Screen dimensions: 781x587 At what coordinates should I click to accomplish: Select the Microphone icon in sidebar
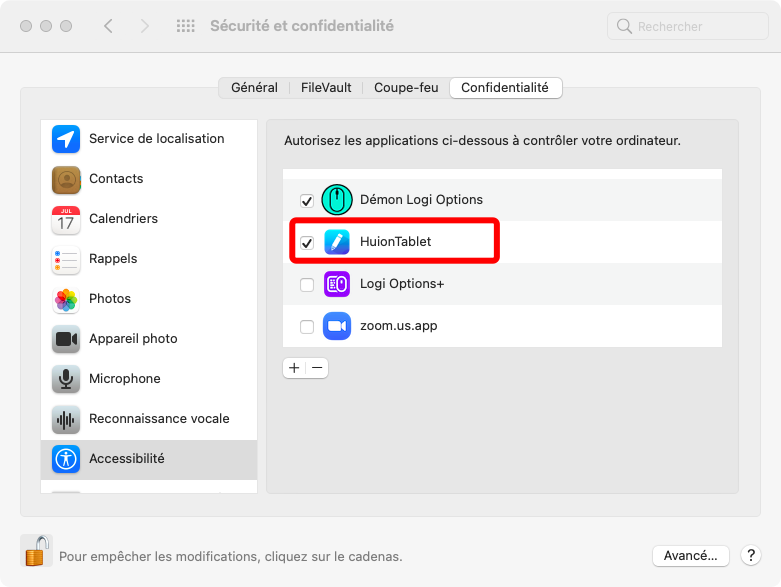pyautogui.click(x=66, y=379)
